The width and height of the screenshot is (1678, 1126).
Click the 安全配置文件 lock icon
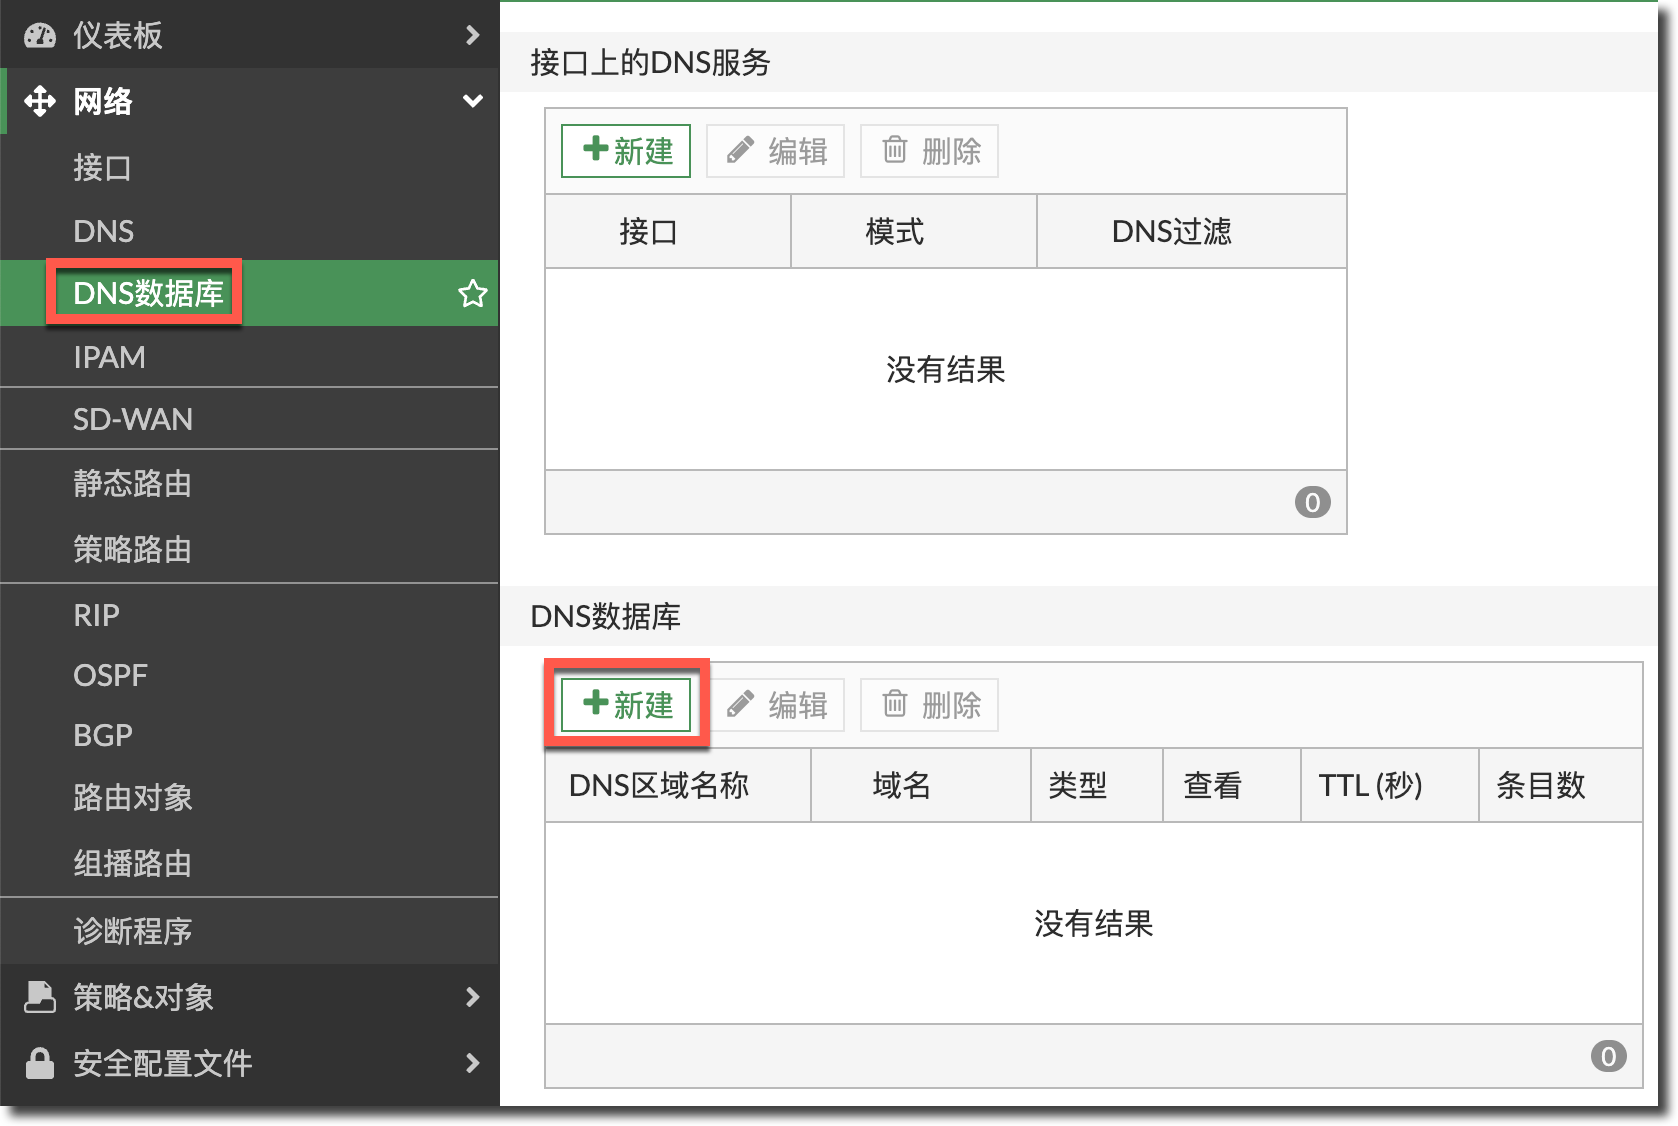click(40, 1063)
